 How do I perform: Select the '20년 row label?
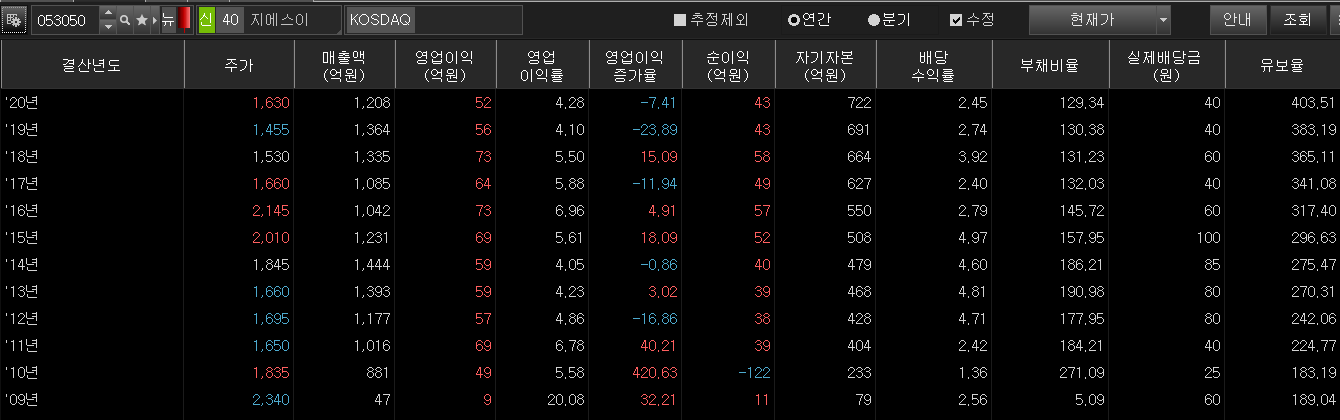click(x=21, y=102)
